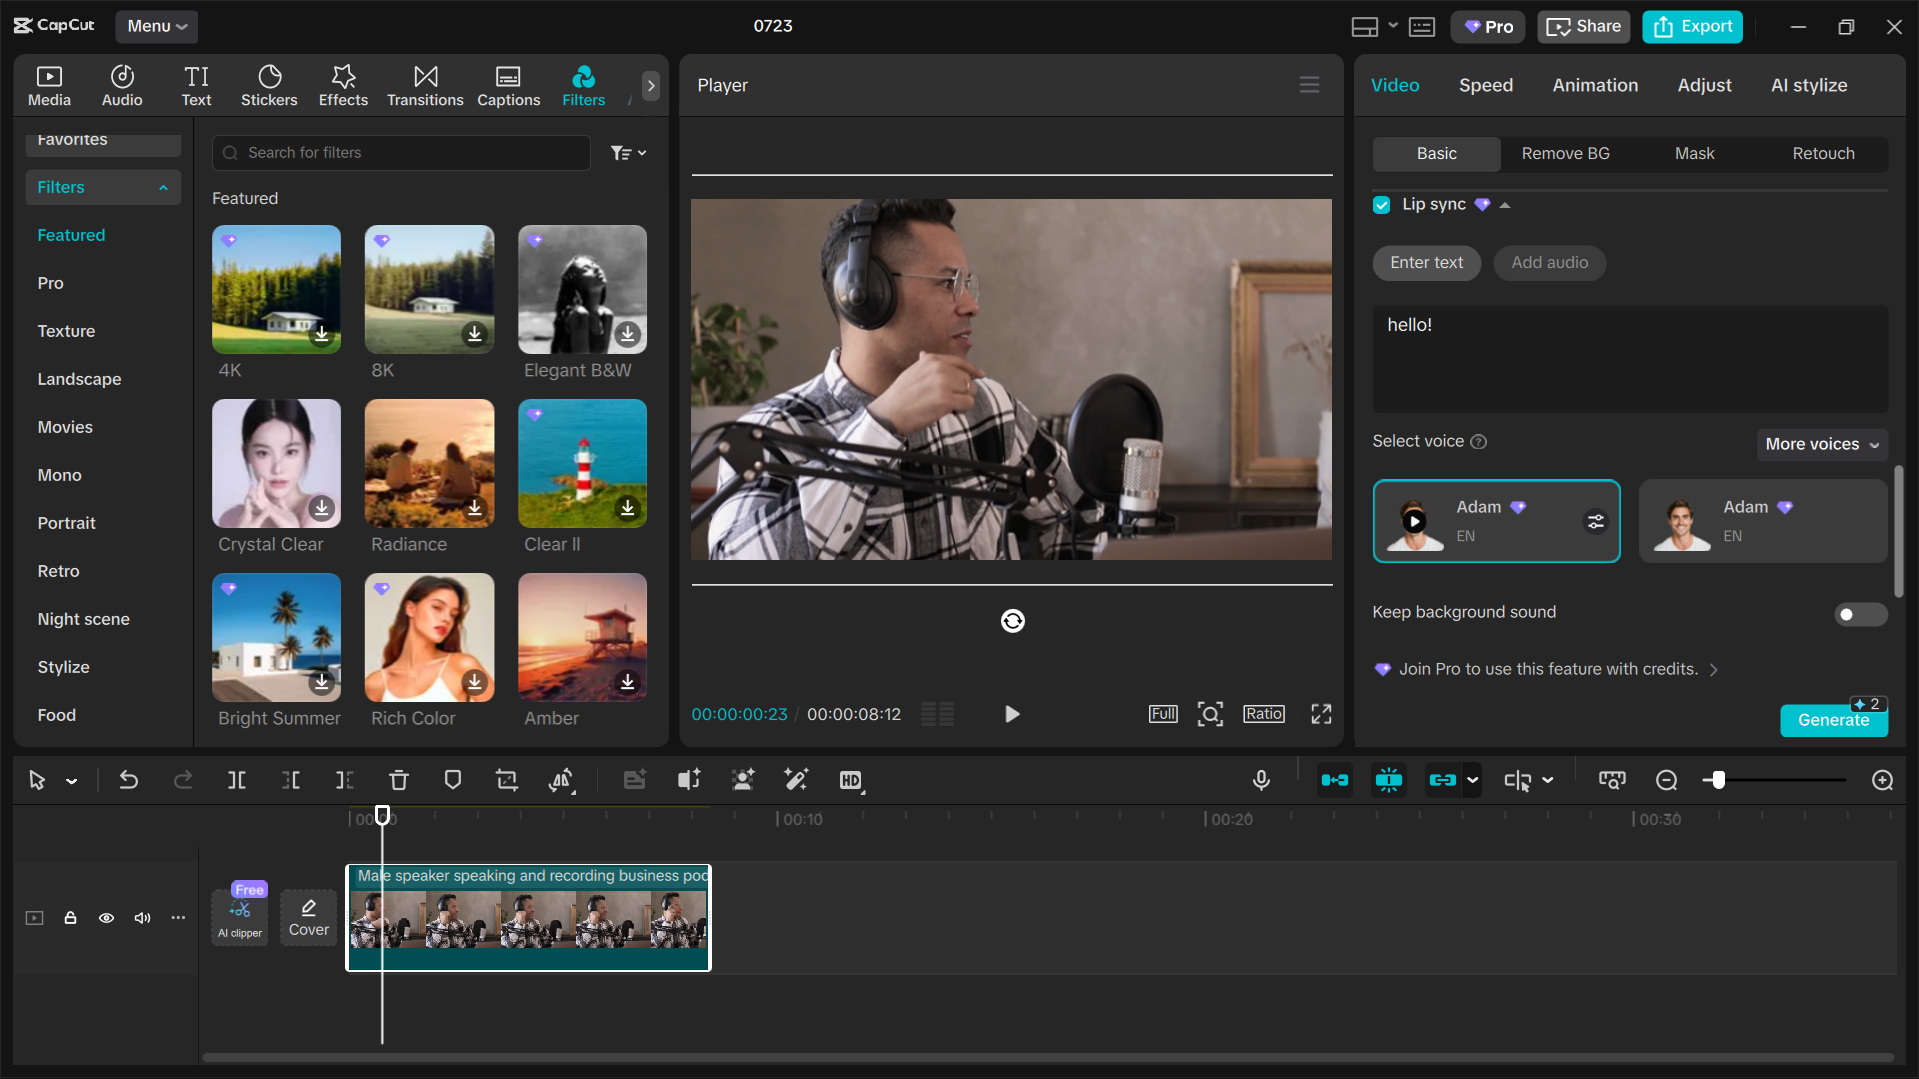Open the Transitions panel

tap(424, 85)
